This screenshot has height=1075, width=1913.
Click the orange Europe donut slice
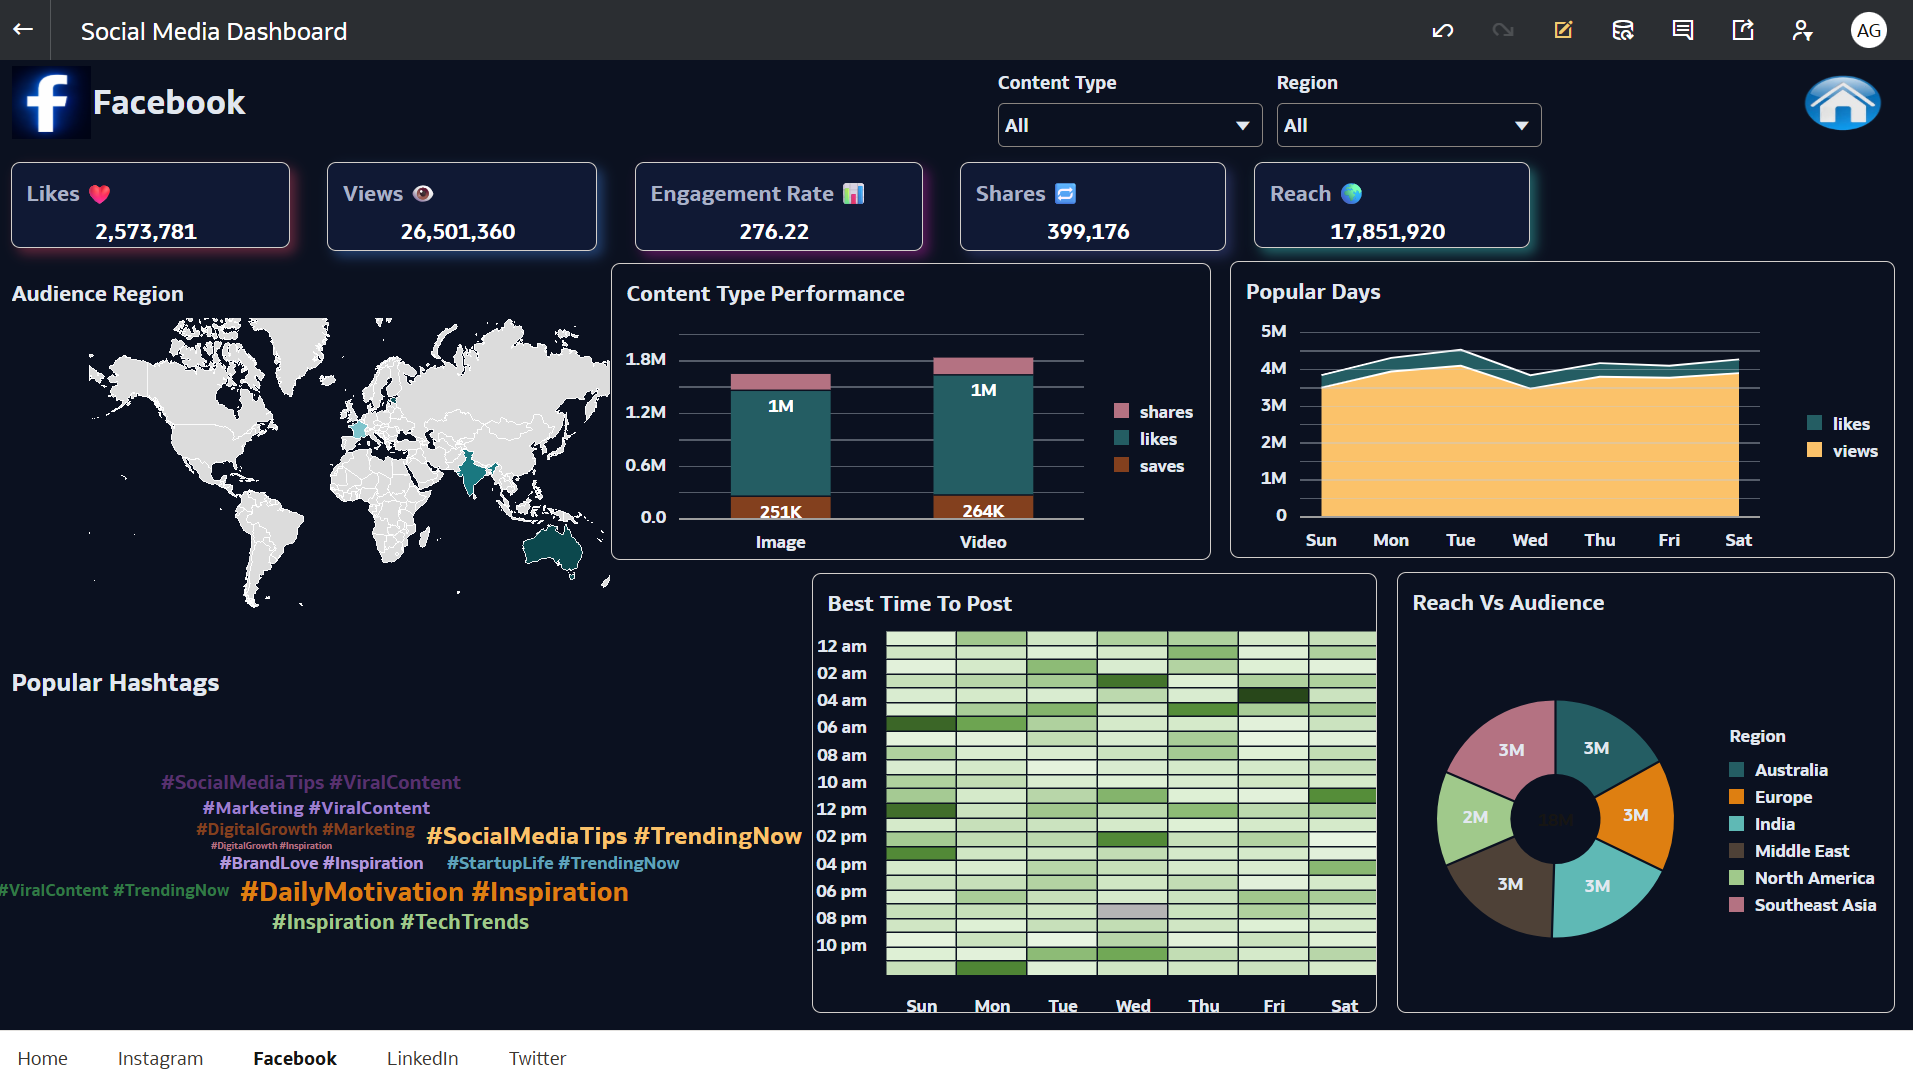pyautogui.click(x=1637, y=814)
